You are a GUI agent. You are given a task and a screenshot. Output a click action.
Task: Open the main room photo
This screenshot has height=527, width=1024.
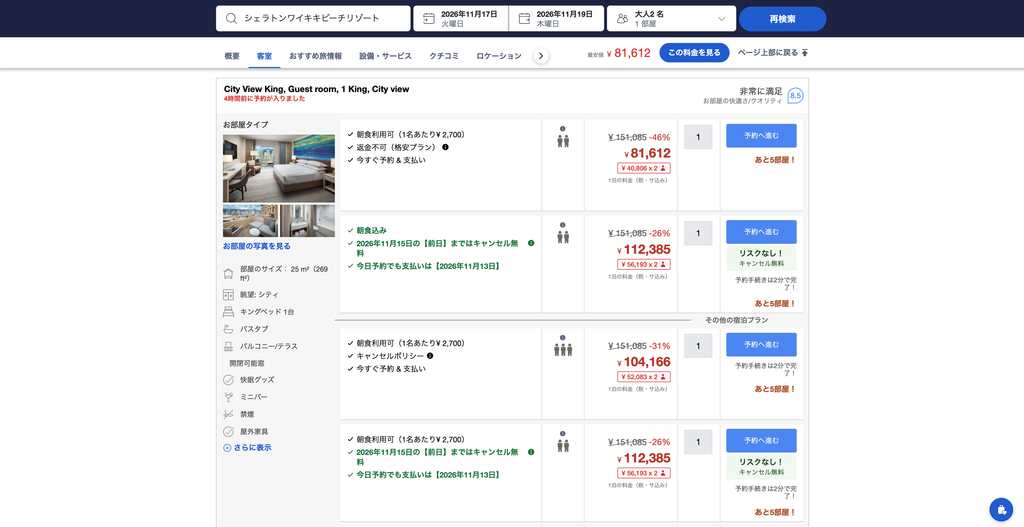(x=279, y=168)
